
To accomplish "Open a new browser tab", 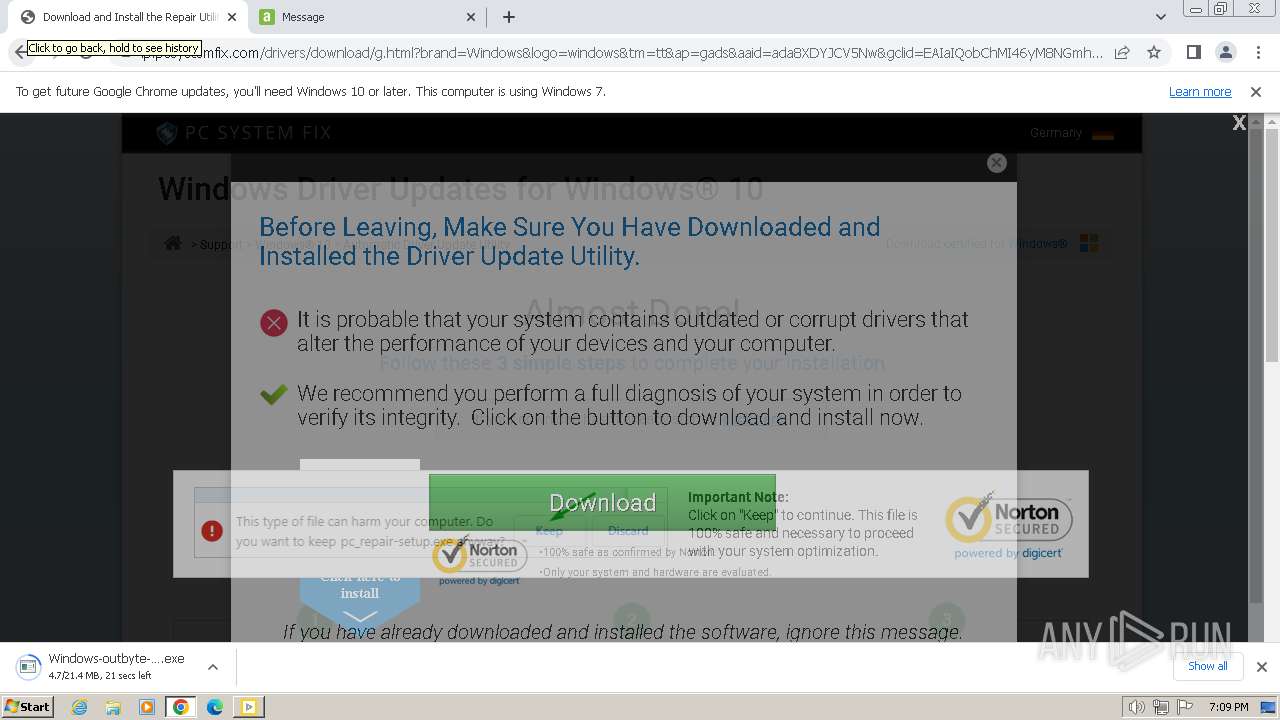I will click(509, 17).
